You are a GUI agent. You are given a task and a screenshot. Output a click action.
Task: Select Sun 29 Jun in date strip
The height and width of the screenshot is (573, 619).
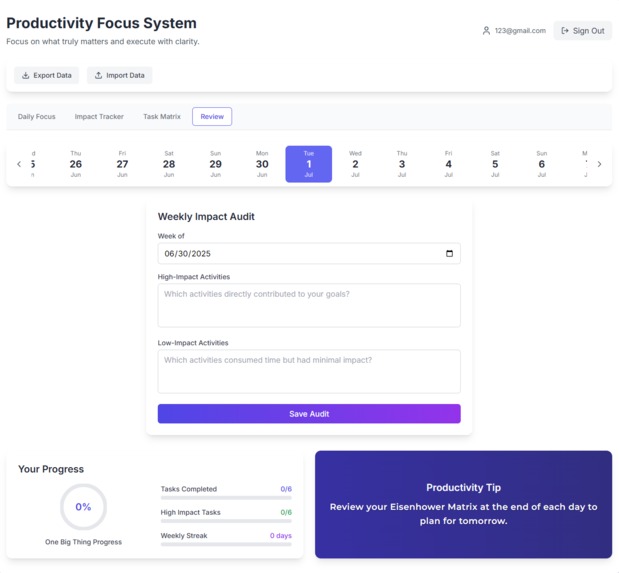click(216, 164)
